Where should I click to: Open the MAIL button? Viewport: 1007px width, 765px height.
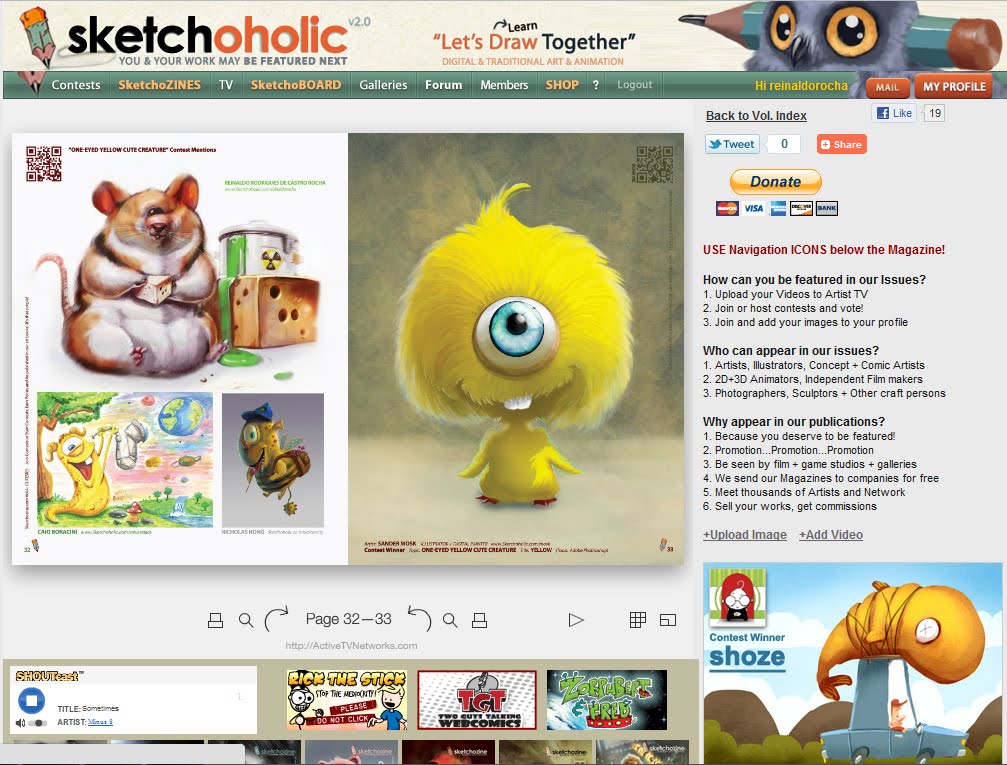point(888,87)
